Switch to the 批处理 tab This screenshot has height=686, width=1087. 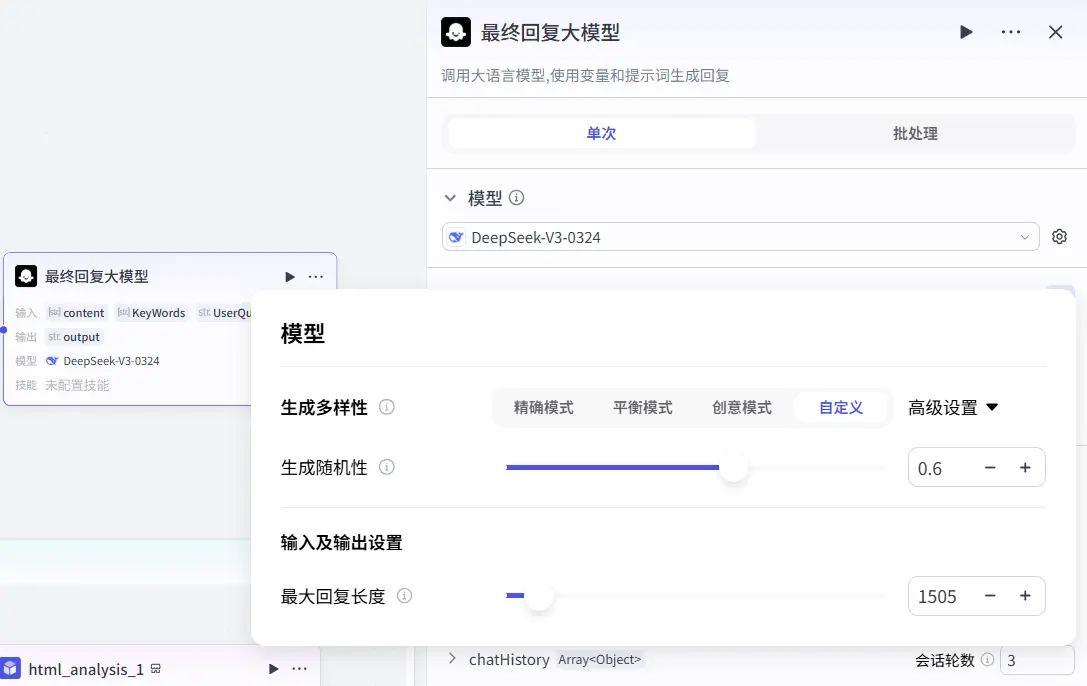point(914,132)
